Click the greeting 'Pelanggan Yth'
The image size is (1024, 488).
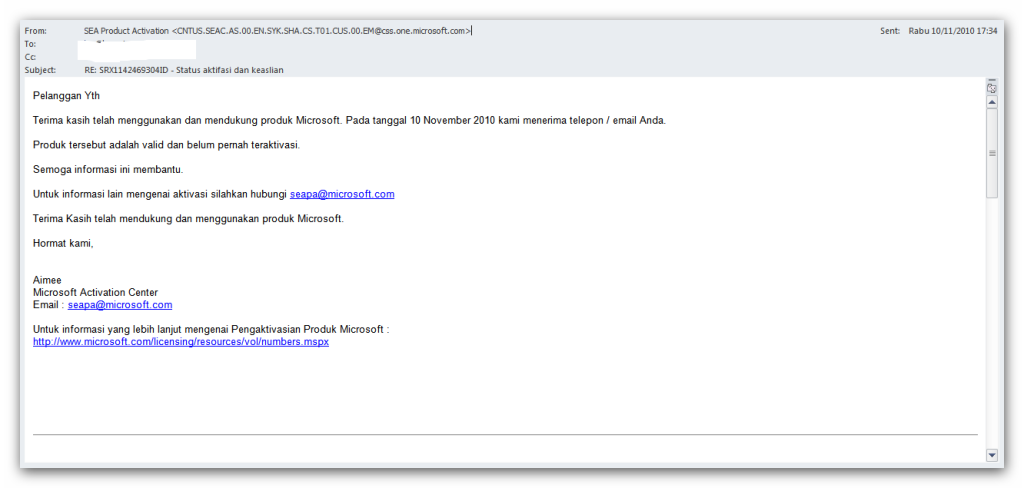[67, 96]
